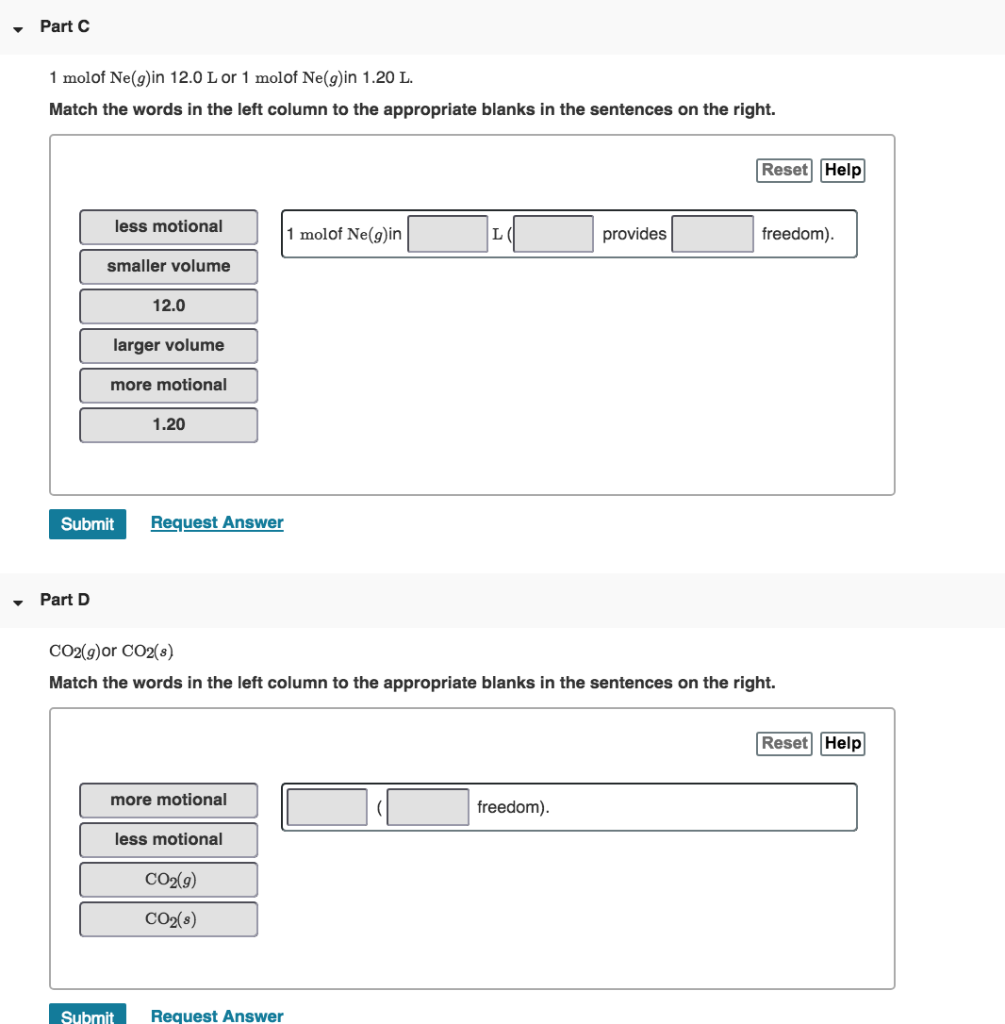Select the '12.0' word tile
The image size is (1005, 1024).
tap(168, 306)
